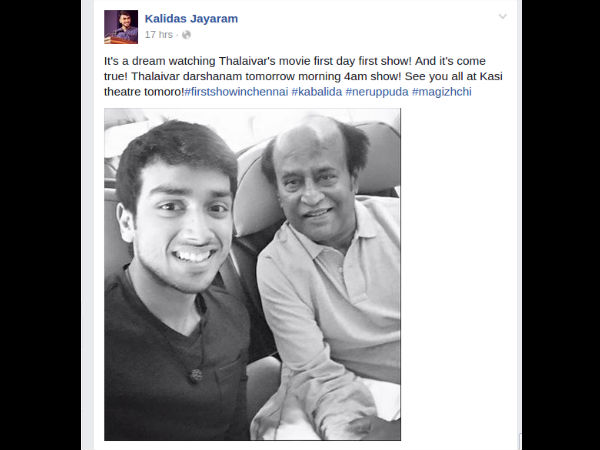Open the post options chevron menu
The height and width of the screenshot is (450, 600).
(x=502, y=16)
